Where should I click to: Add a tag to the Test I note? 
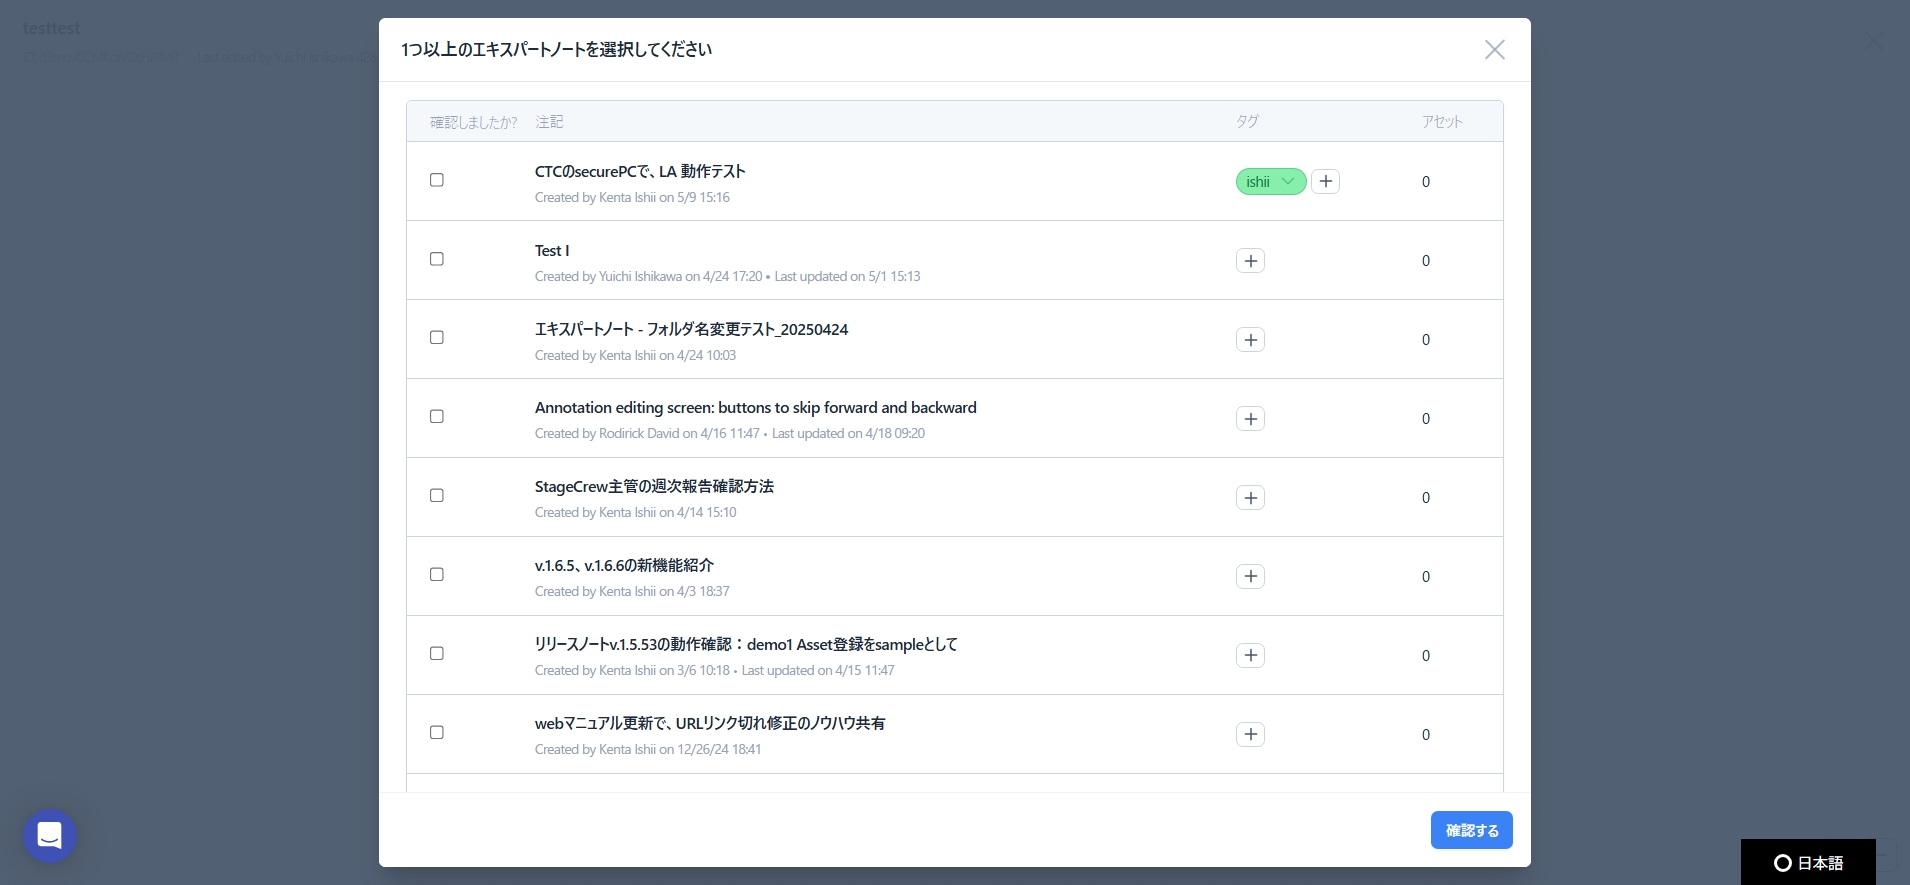click(x=1250, y=261)
